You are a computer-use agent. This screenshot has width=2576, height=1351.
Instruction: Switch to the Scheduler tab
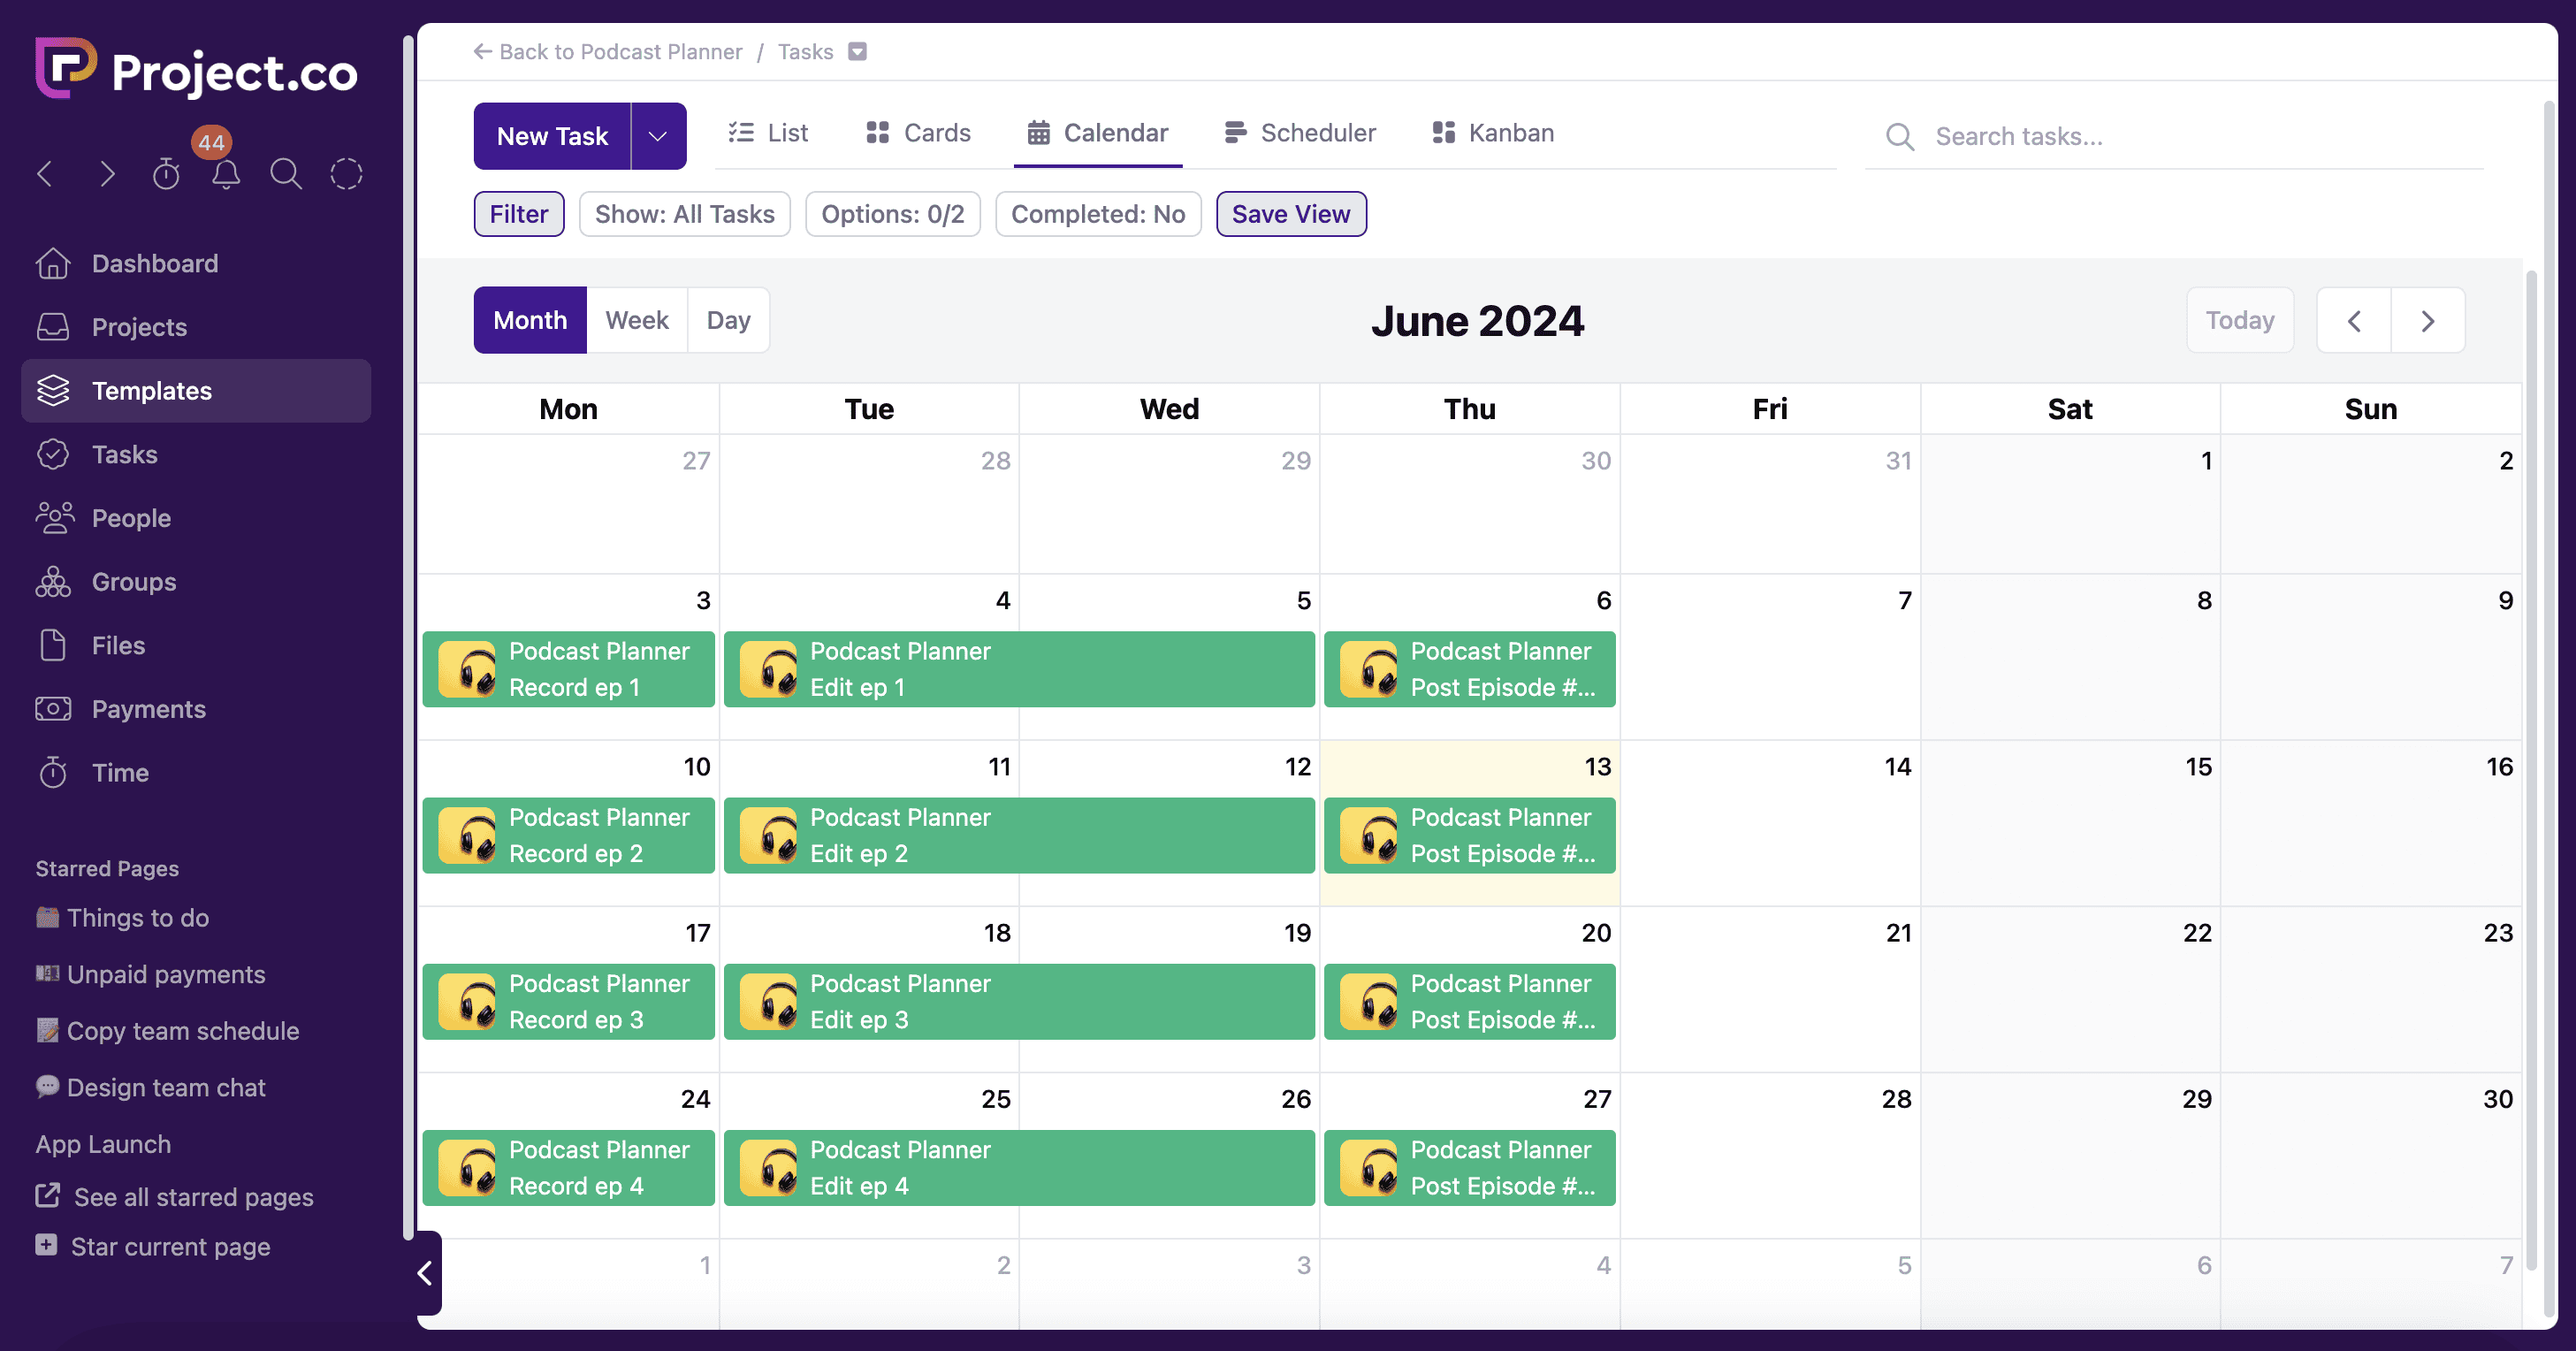(1300, 133)
